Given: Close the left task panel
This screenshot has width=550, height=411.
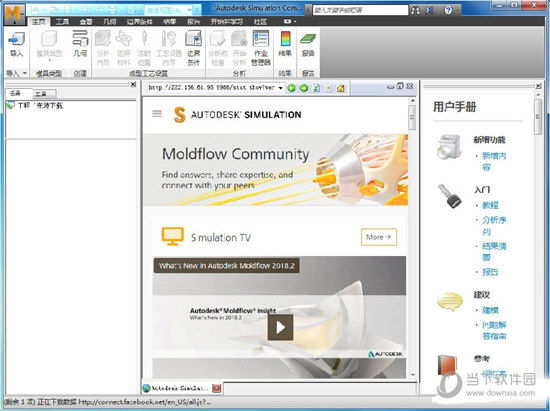Looking at the screenshot, I should click(x=133, y=85).
